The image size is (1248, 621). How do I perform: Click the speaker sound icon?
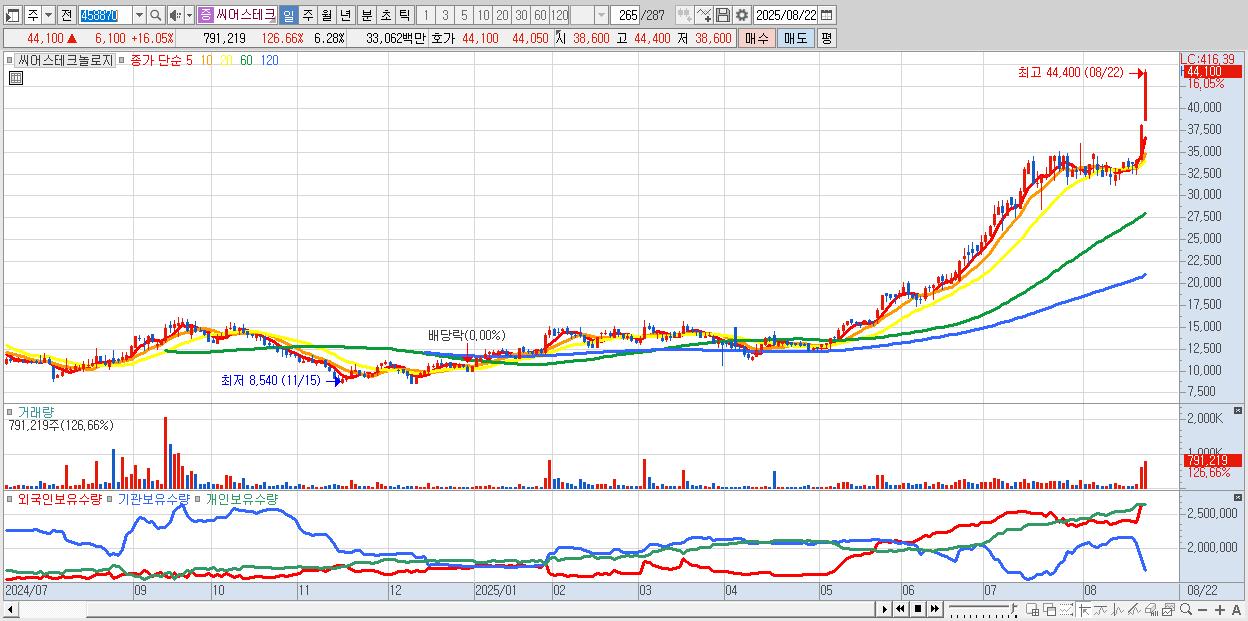[175, 15]
